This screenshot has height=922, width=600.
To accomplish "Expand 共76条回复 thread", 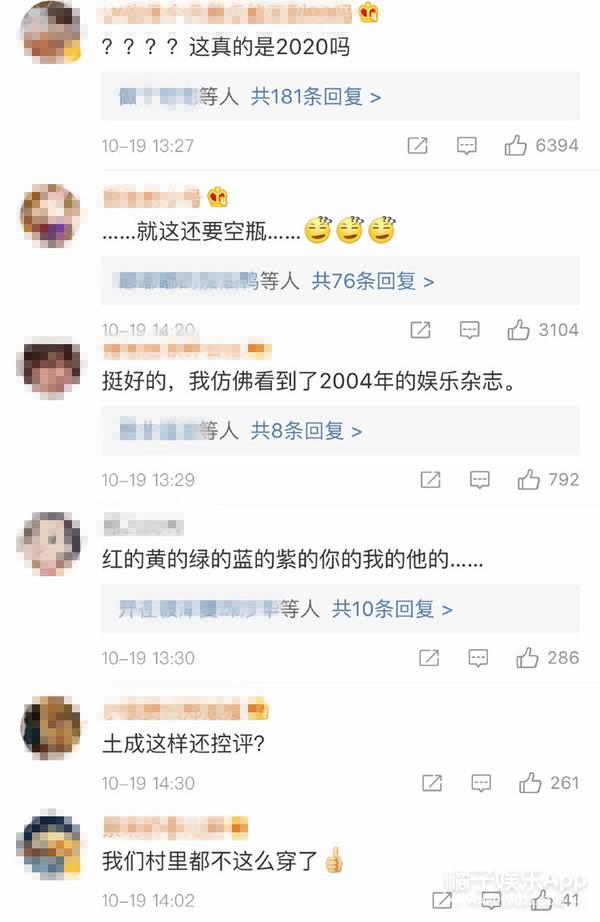I will tap(373, 281).
